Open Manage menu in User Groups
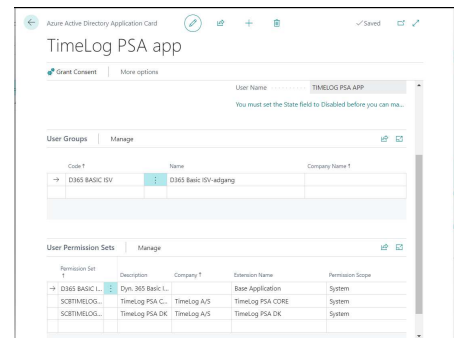Screen dimensions: 464x364 (122, 139)
